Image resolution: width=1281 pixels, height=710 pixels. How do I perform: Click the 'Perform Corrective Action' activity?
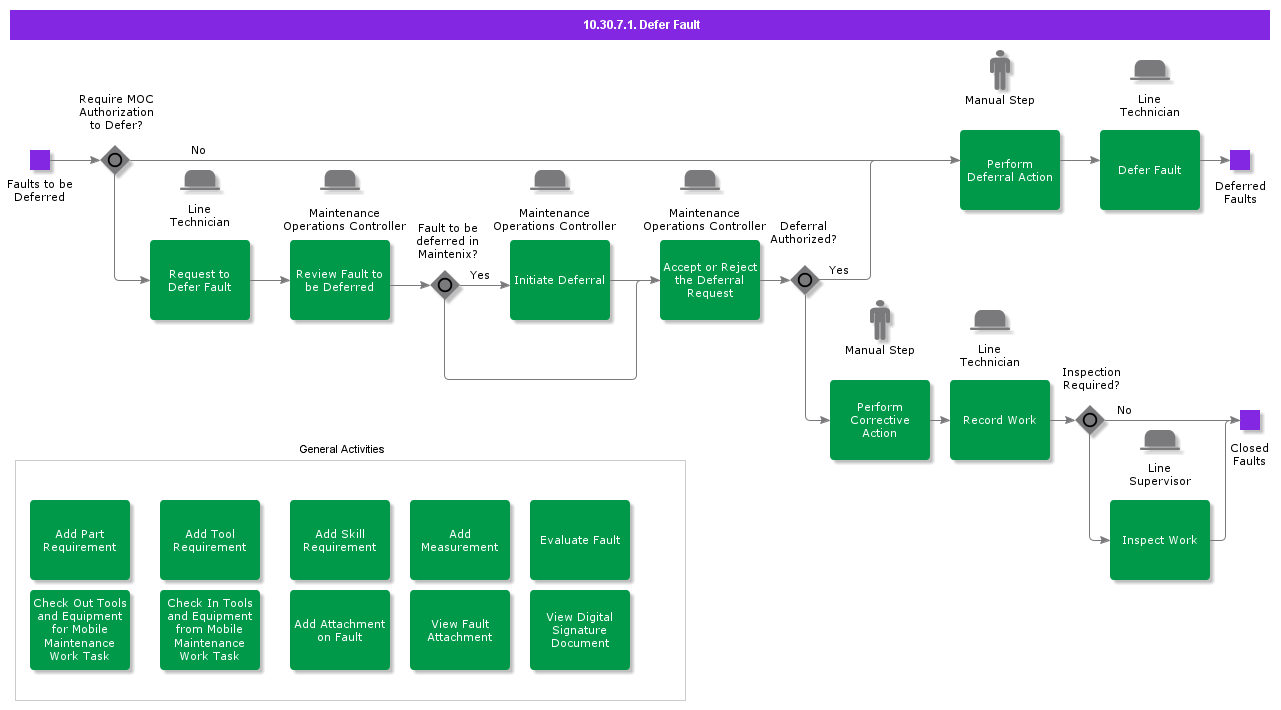pos(880,420)
